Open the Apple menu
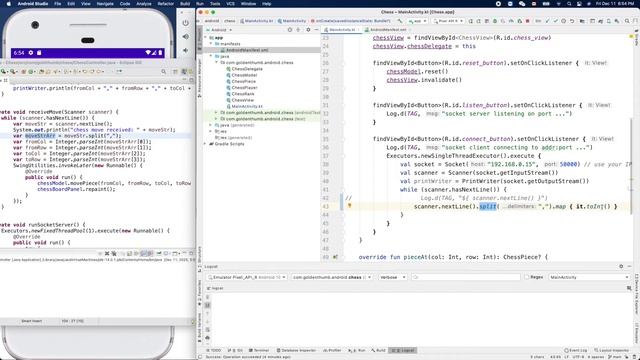This screenshot has width=640, height=360. [x=8, y=4]
